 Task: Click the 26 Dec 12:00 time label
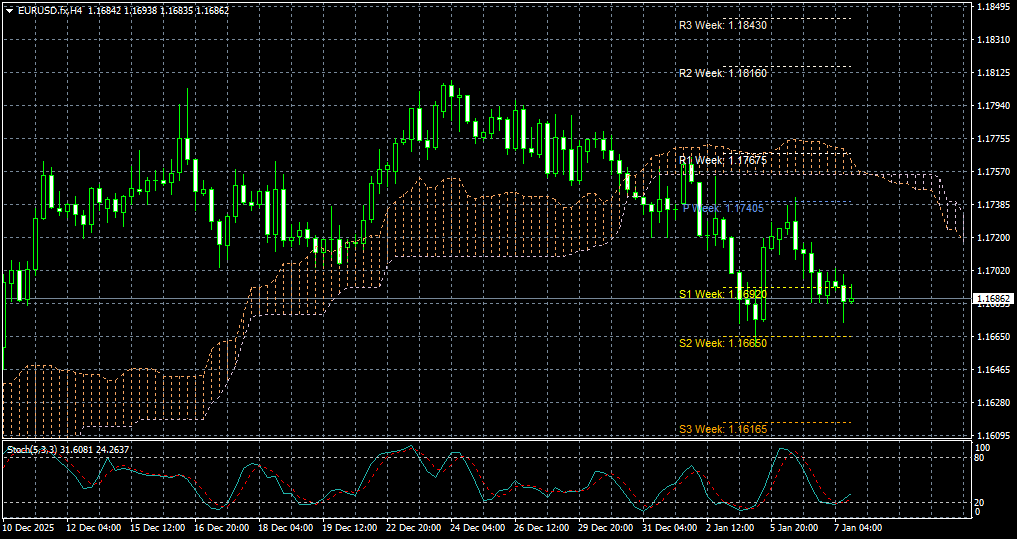point(542,529)
